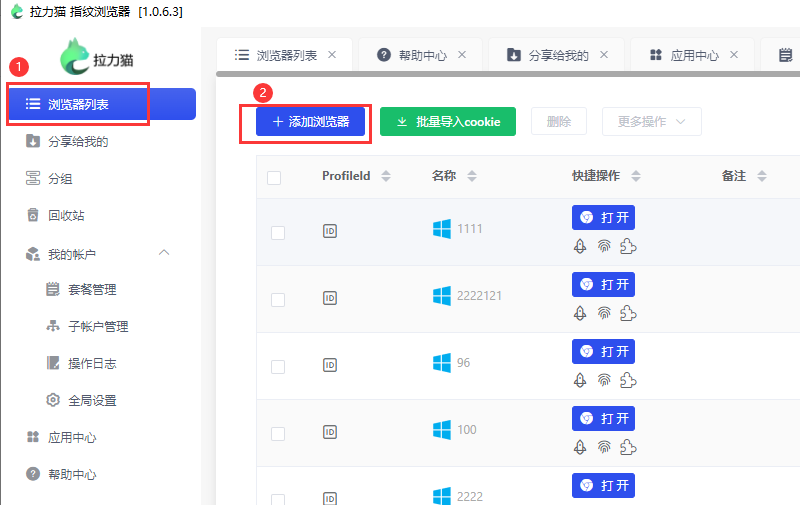This screenshot has height=505, width=800.
Task: Click the fingerprint icon in row 100
Action: tap(604, 447)
